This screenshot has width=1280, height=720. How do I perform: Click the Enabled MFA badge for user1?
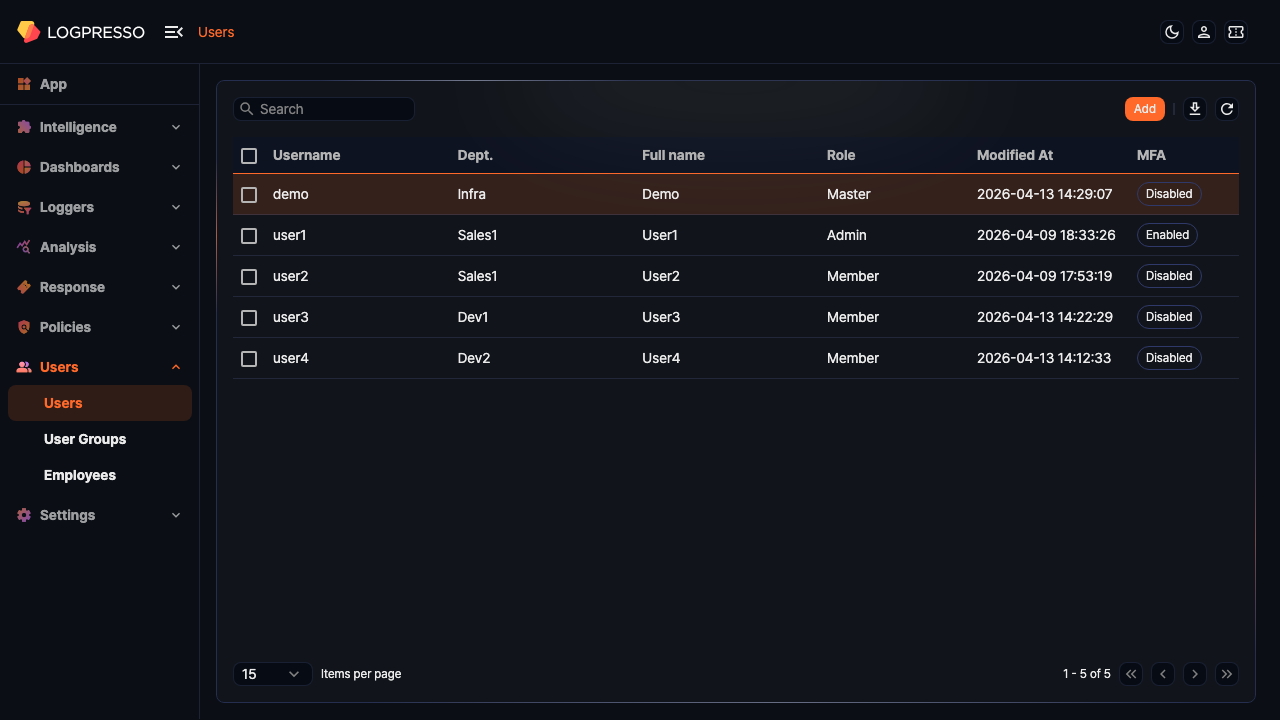pyautogui.click(x=1167, y=235)
